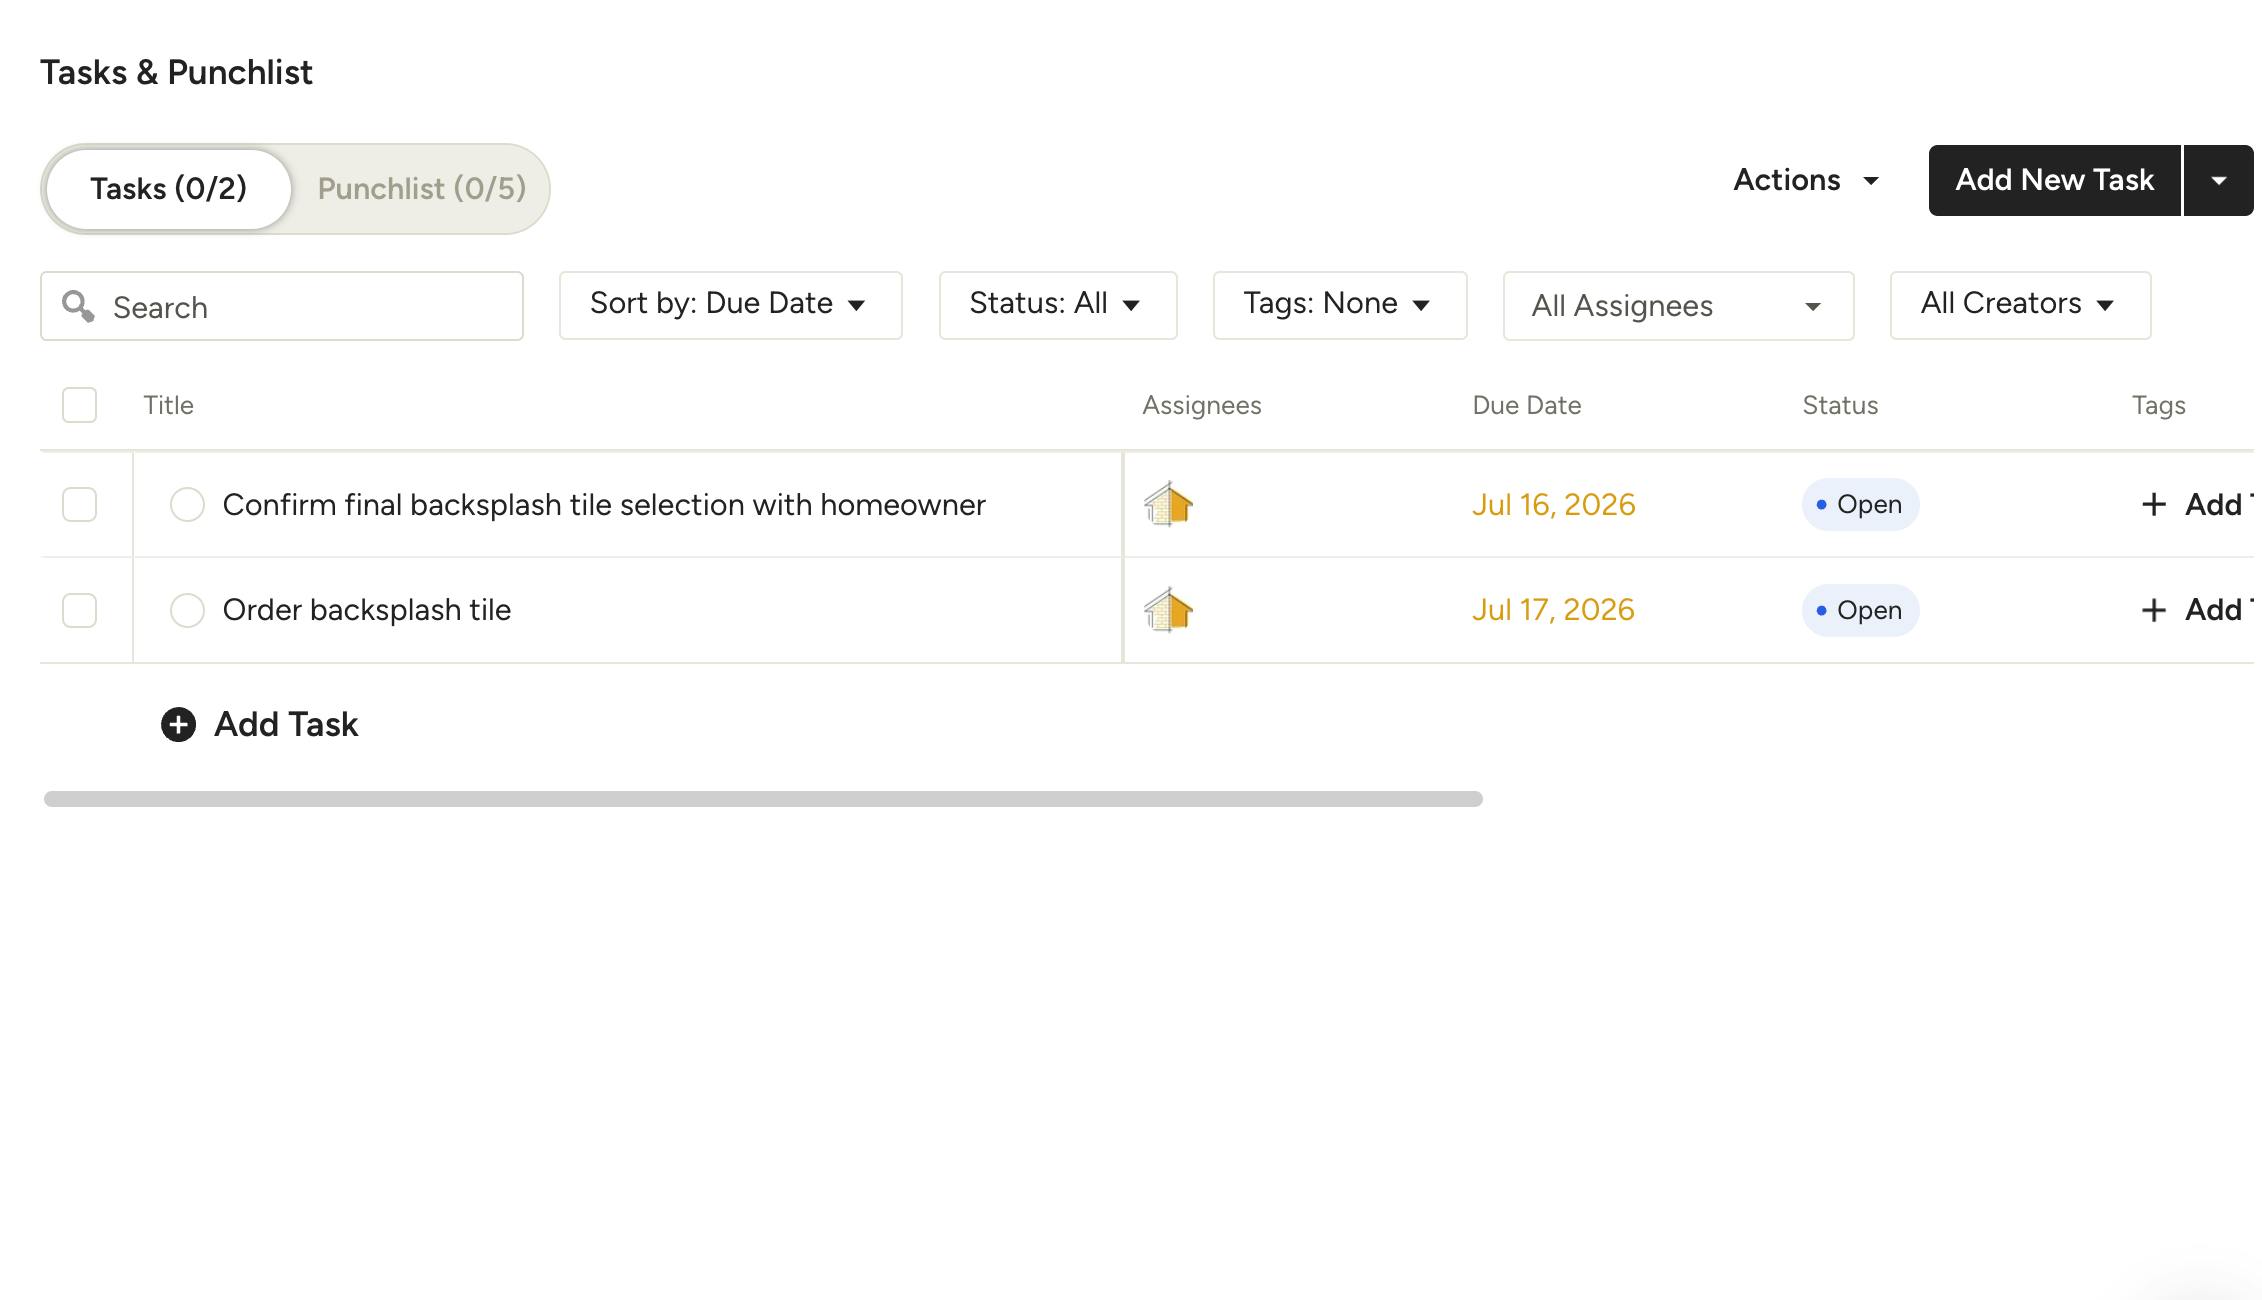The width and height of the screenshot is (2262, 1300).
Task: Click Add Task below the list
Action: pos(260,724)
